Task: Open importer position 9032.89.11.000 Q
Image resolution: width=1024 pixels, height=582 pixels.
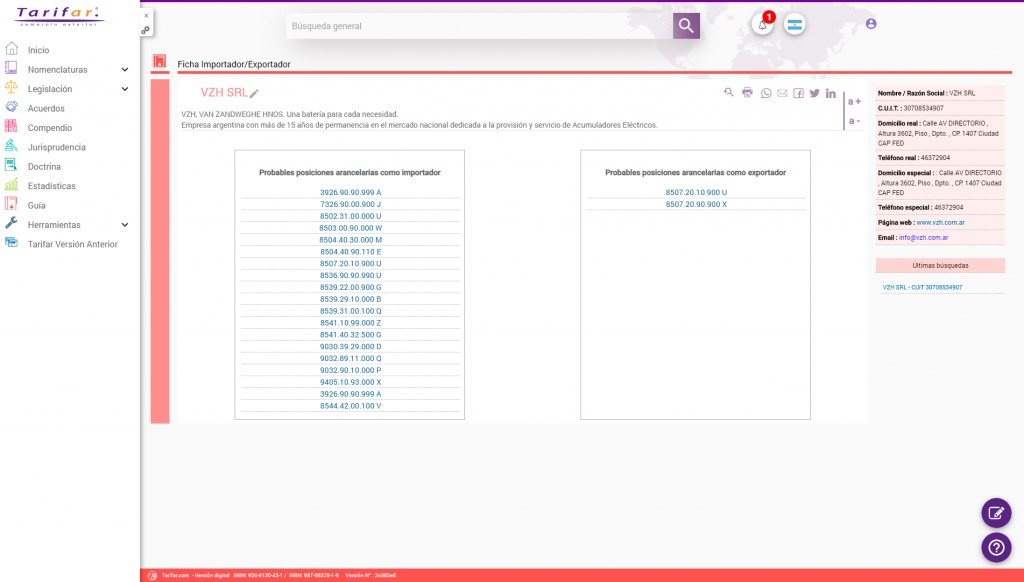Action: 351,359
